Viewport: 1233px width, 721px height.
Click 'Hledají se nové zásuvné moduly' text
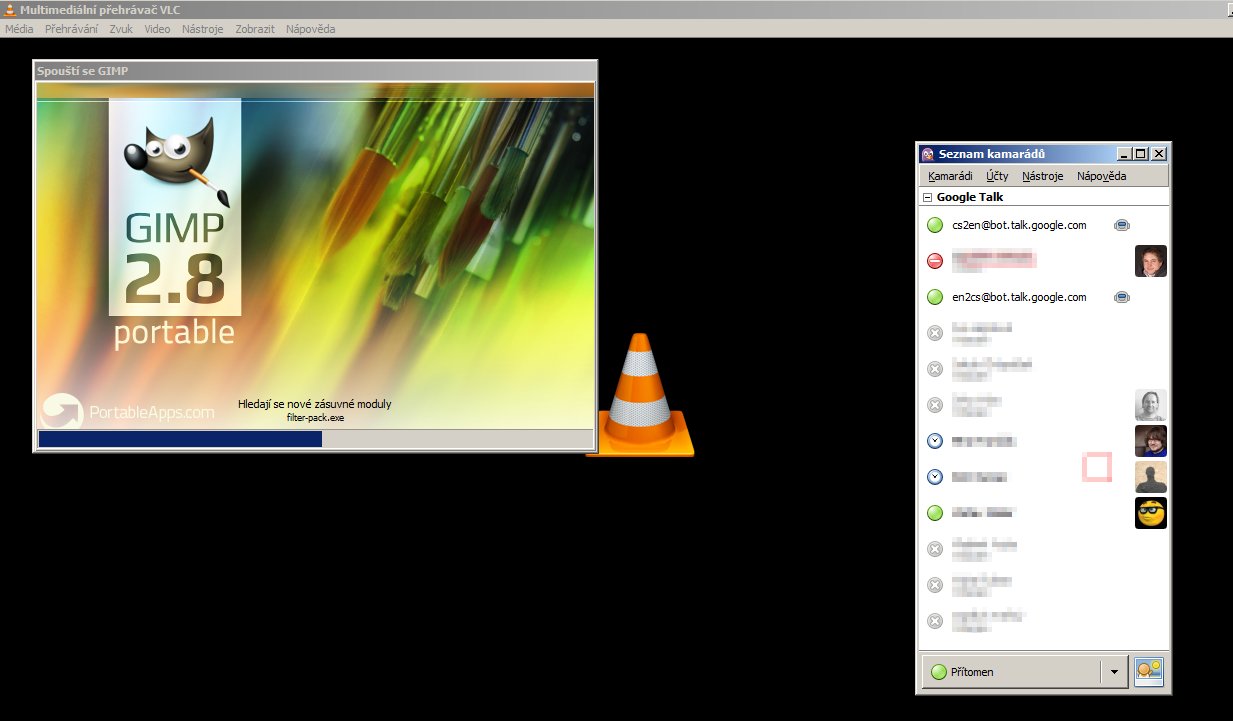click(315, 404)
